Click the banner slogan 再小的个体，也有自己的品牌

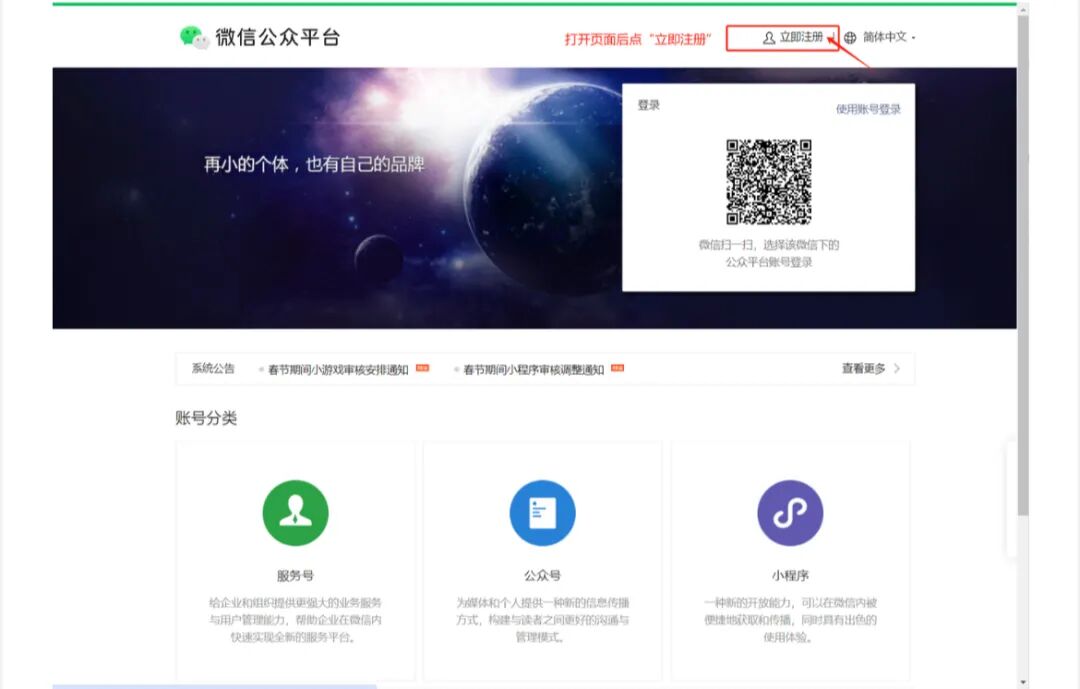314,165
